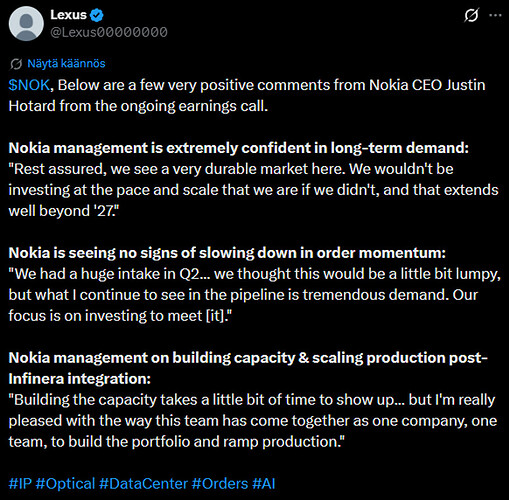509x500 pixels.
Task: Open the $NOK cashtag
Action: click(29, 85)
